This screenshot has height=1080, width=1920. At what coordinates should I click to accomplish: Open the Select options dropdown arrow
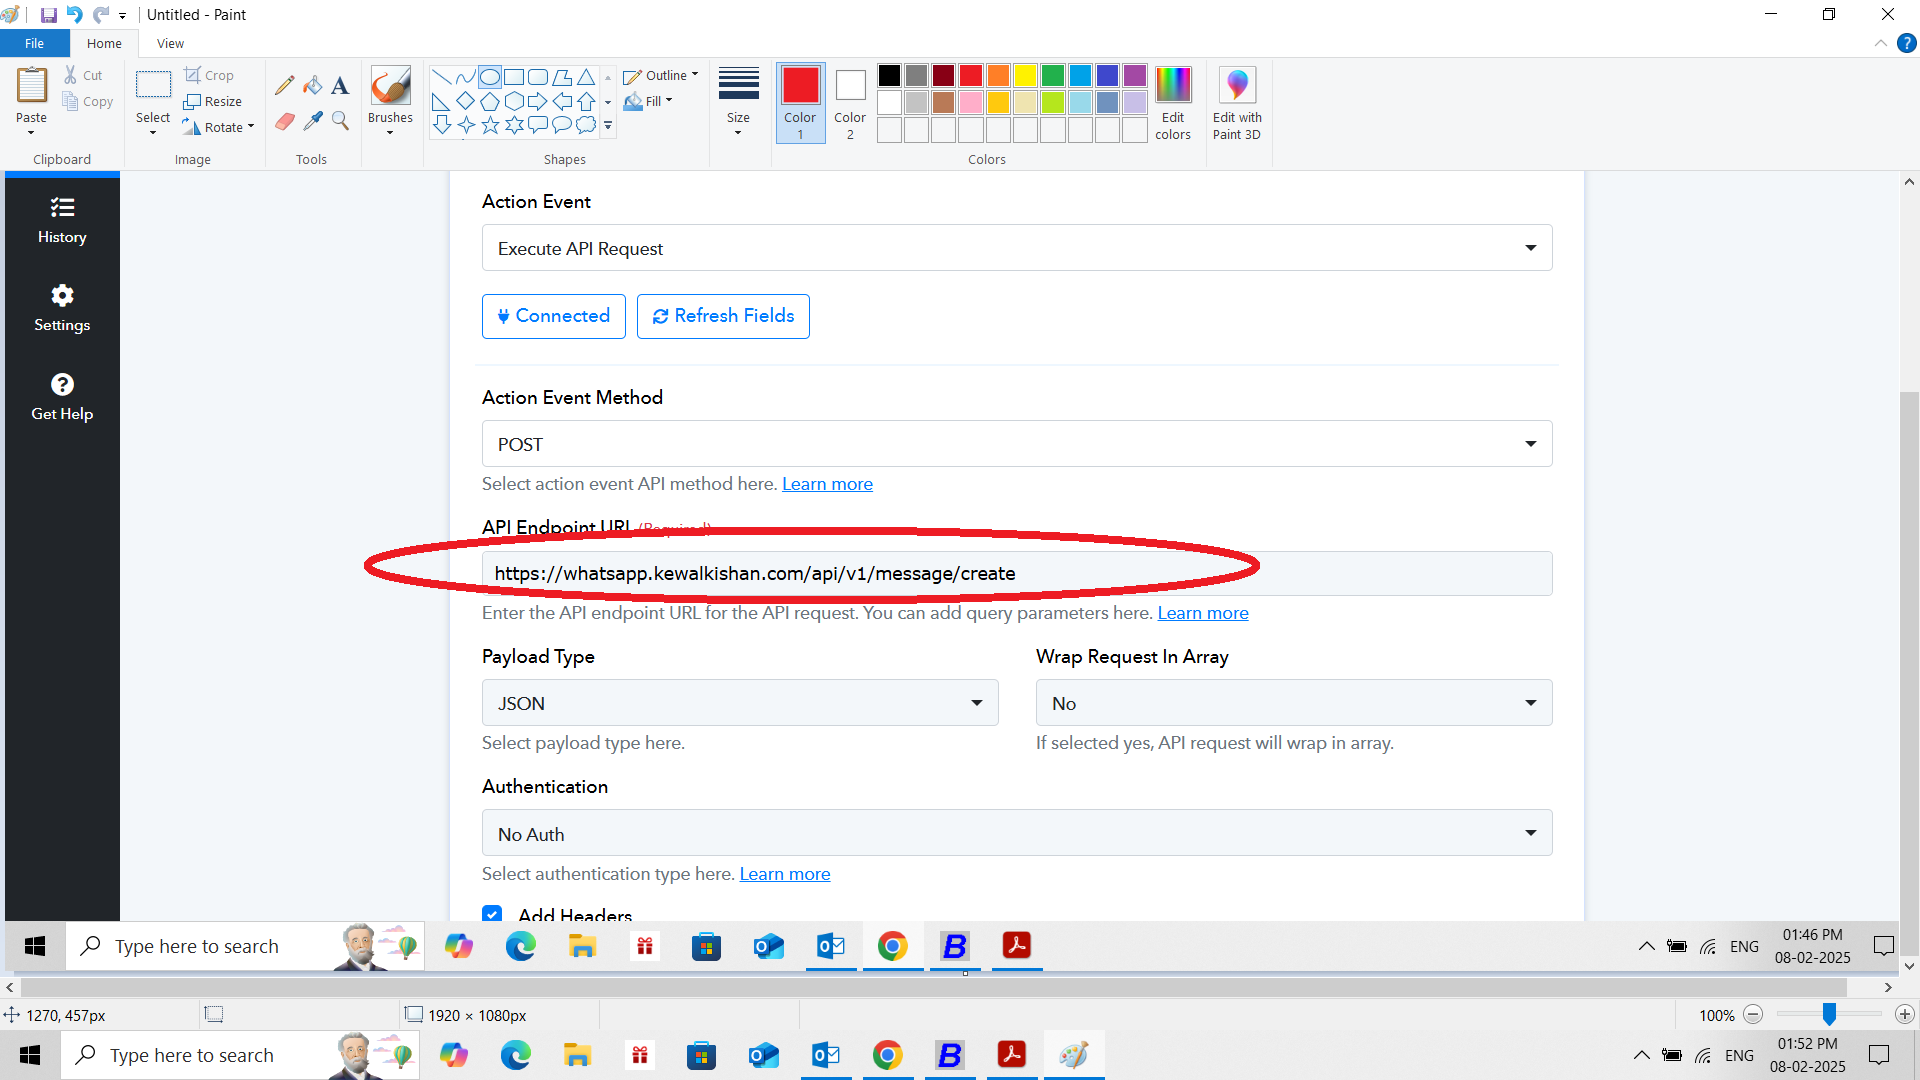pos(153,133)
